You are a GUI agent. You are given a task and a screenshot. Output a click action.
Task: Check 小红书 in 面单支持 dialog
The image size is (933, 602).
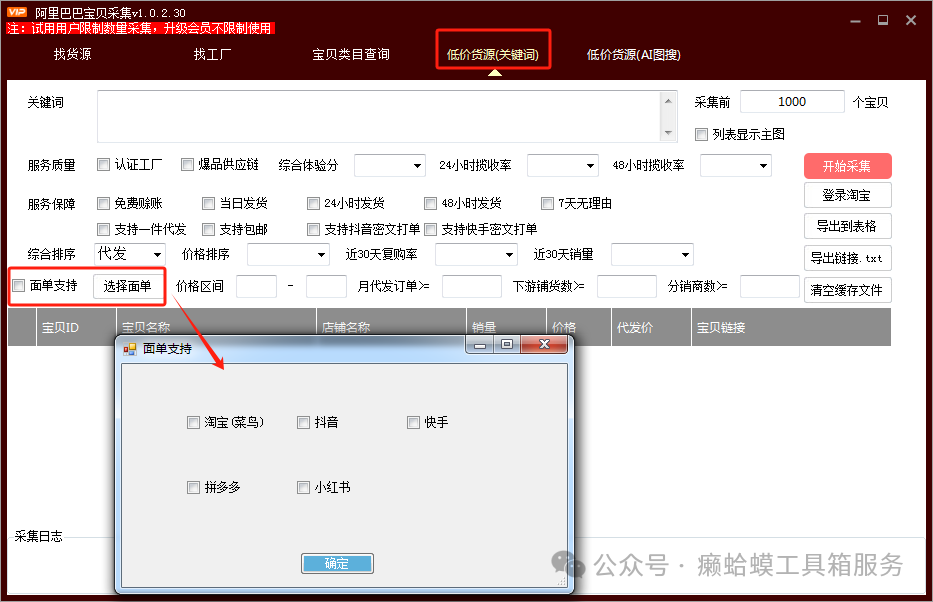coord(303,488)
